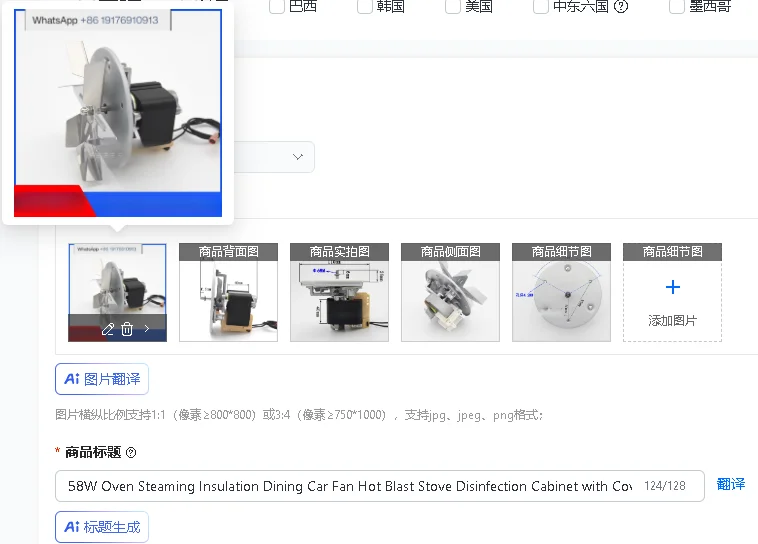Move first image right with arrow icon

coord(147,329)
